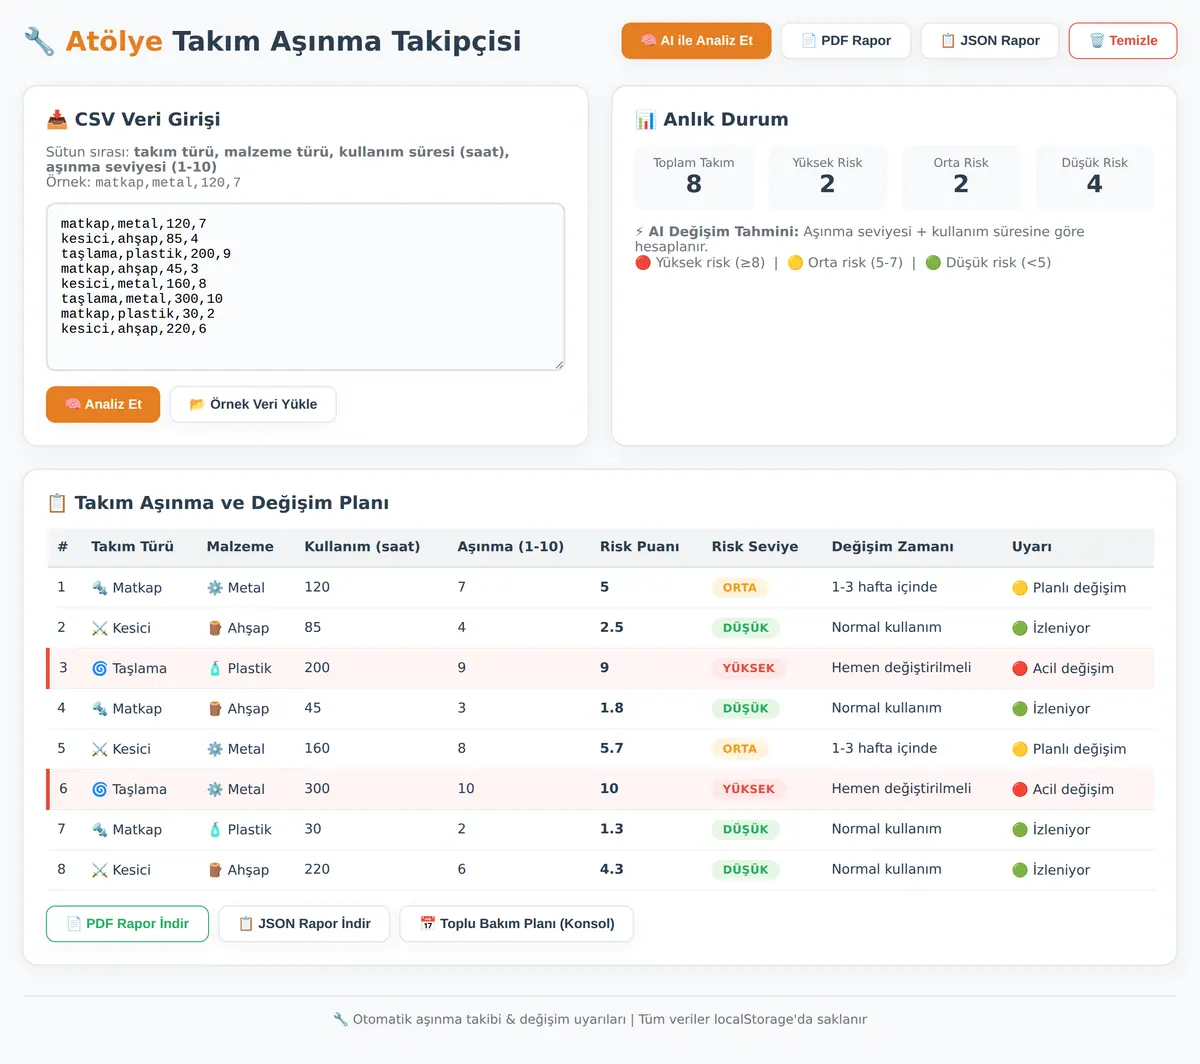The image size is (1200, 1064).
Task: Click the bottle icon beside Plastik in row 3
Action: pos(214,668)
